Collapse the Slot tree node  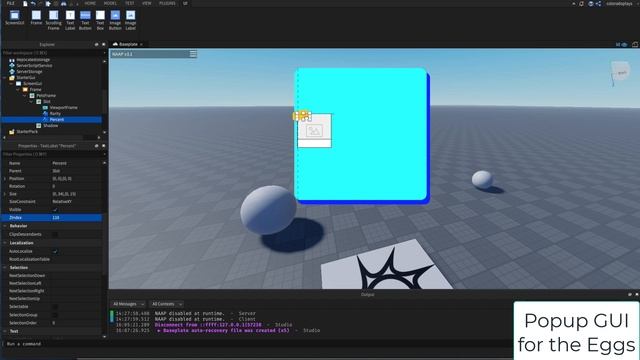tap(32, 102)
